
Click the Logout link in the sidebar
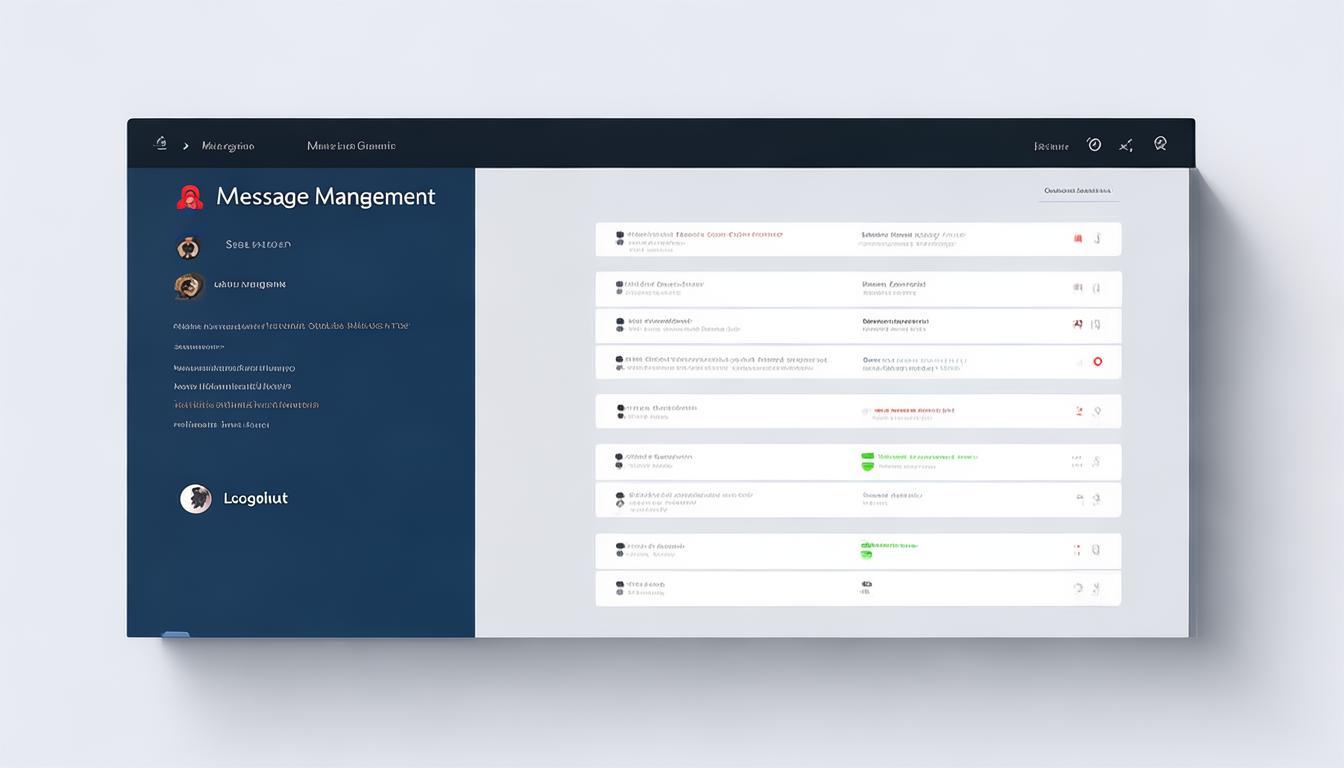pos(255,498)
